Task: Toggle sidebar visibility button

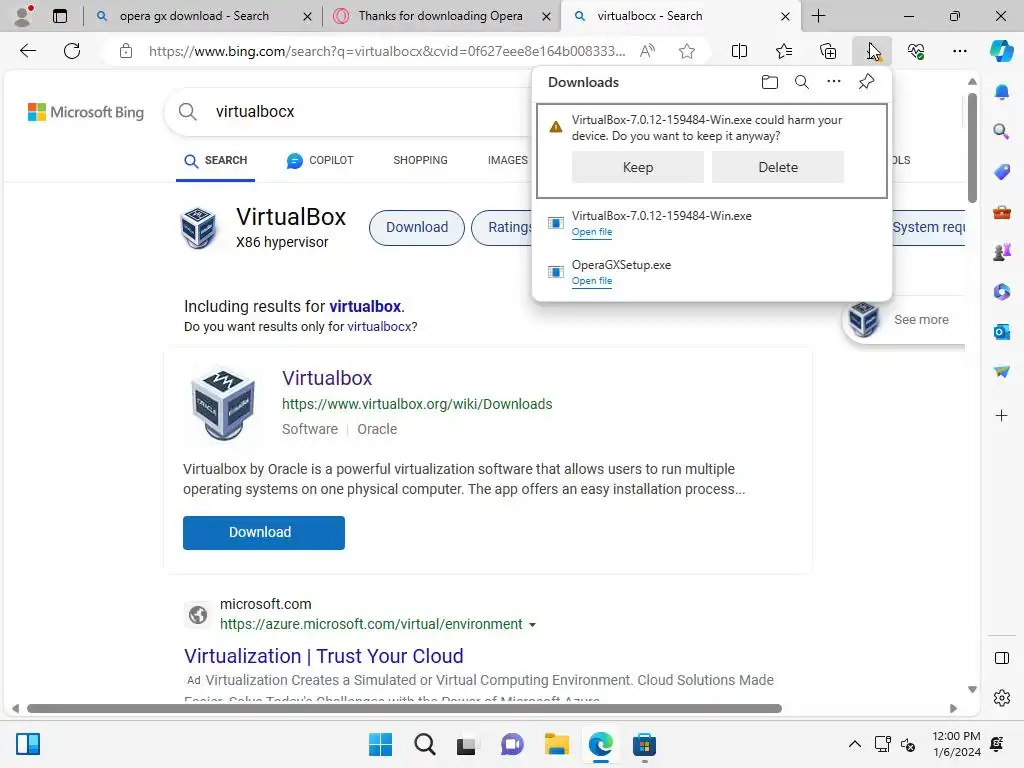Action: click(1002, 658)
